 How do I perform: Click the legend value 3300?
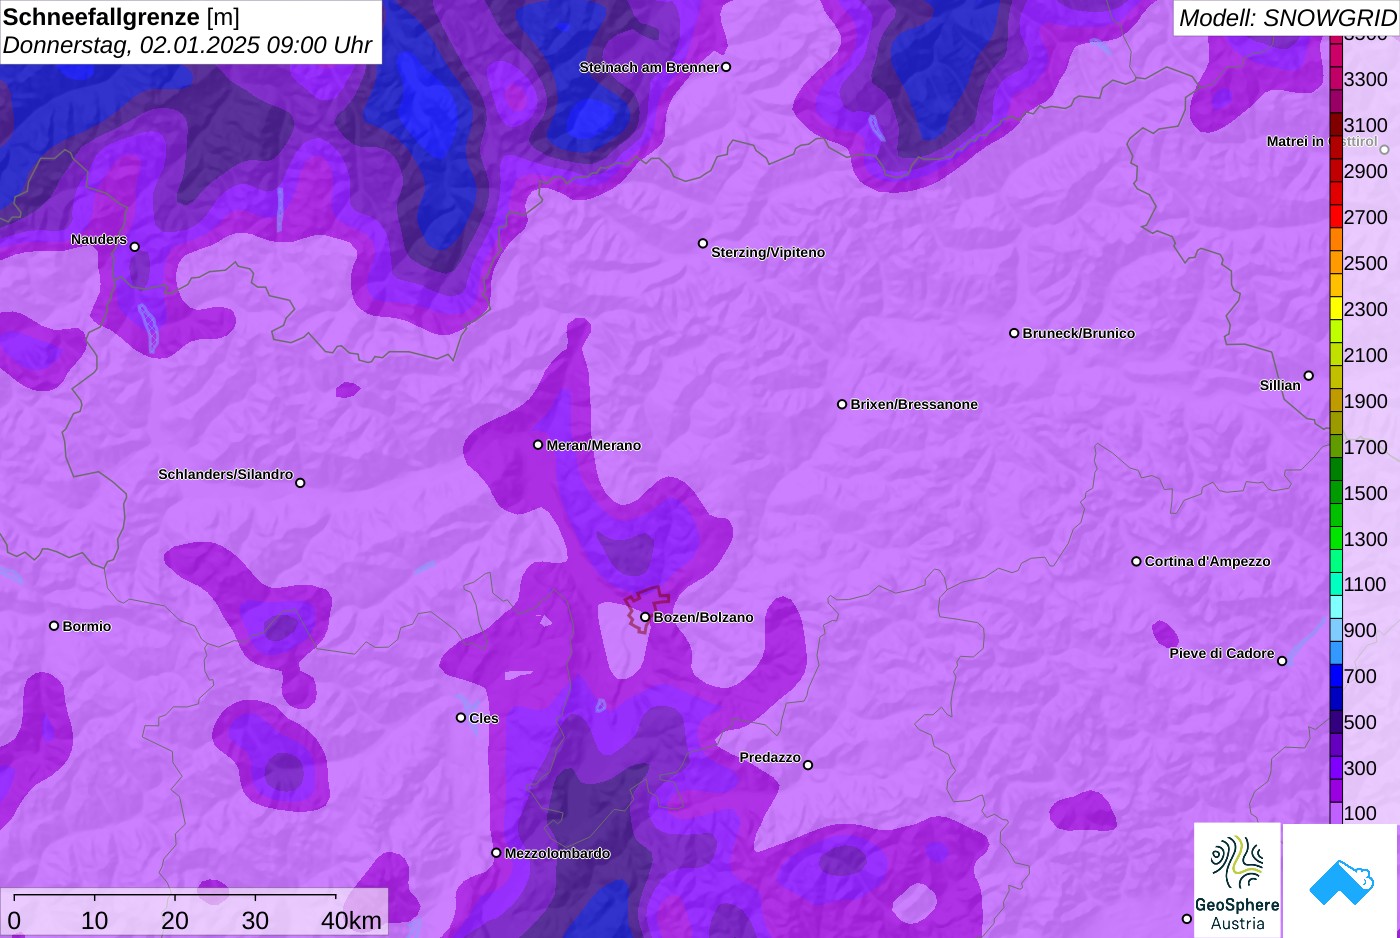pos(1365,79)
